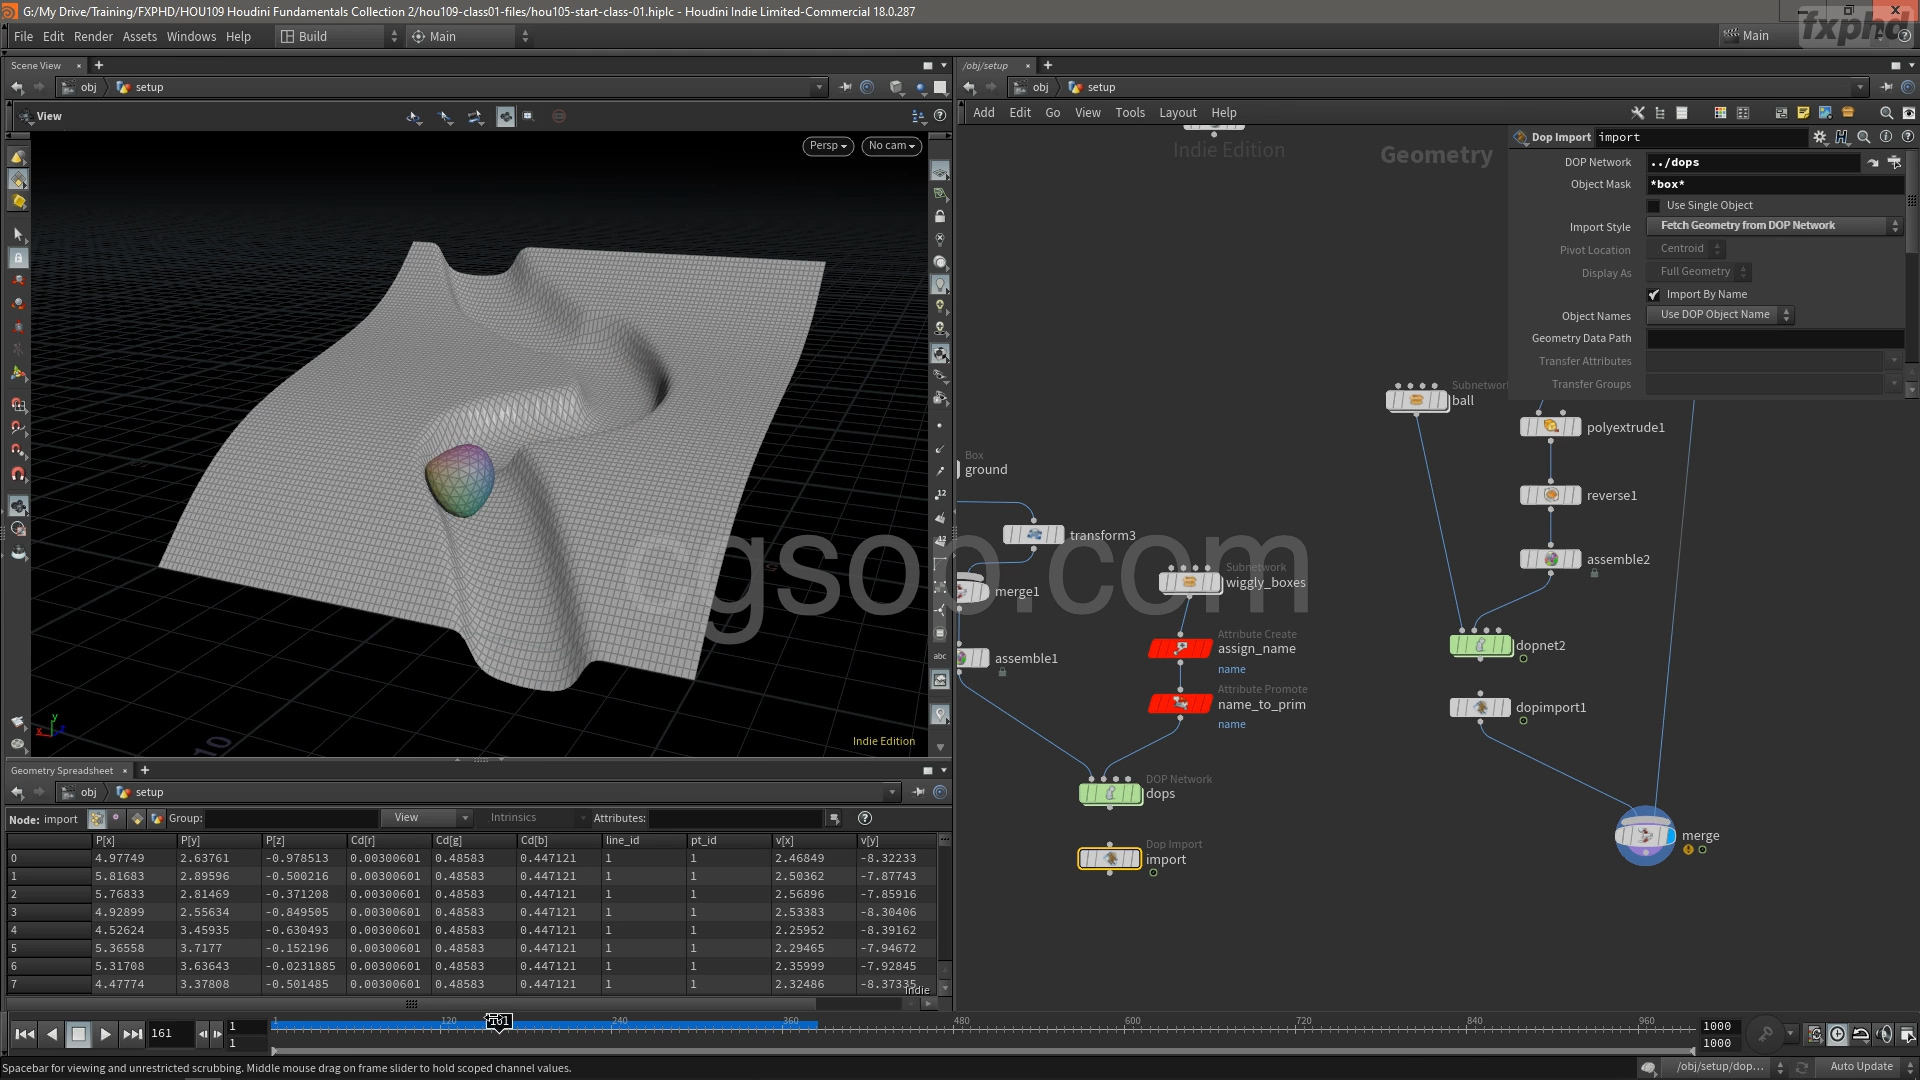The width and height of the screenshot is (1920, 1080).
Task: Click Auto Update button
Action: pyautogui.click(x=1860, y=1067)
